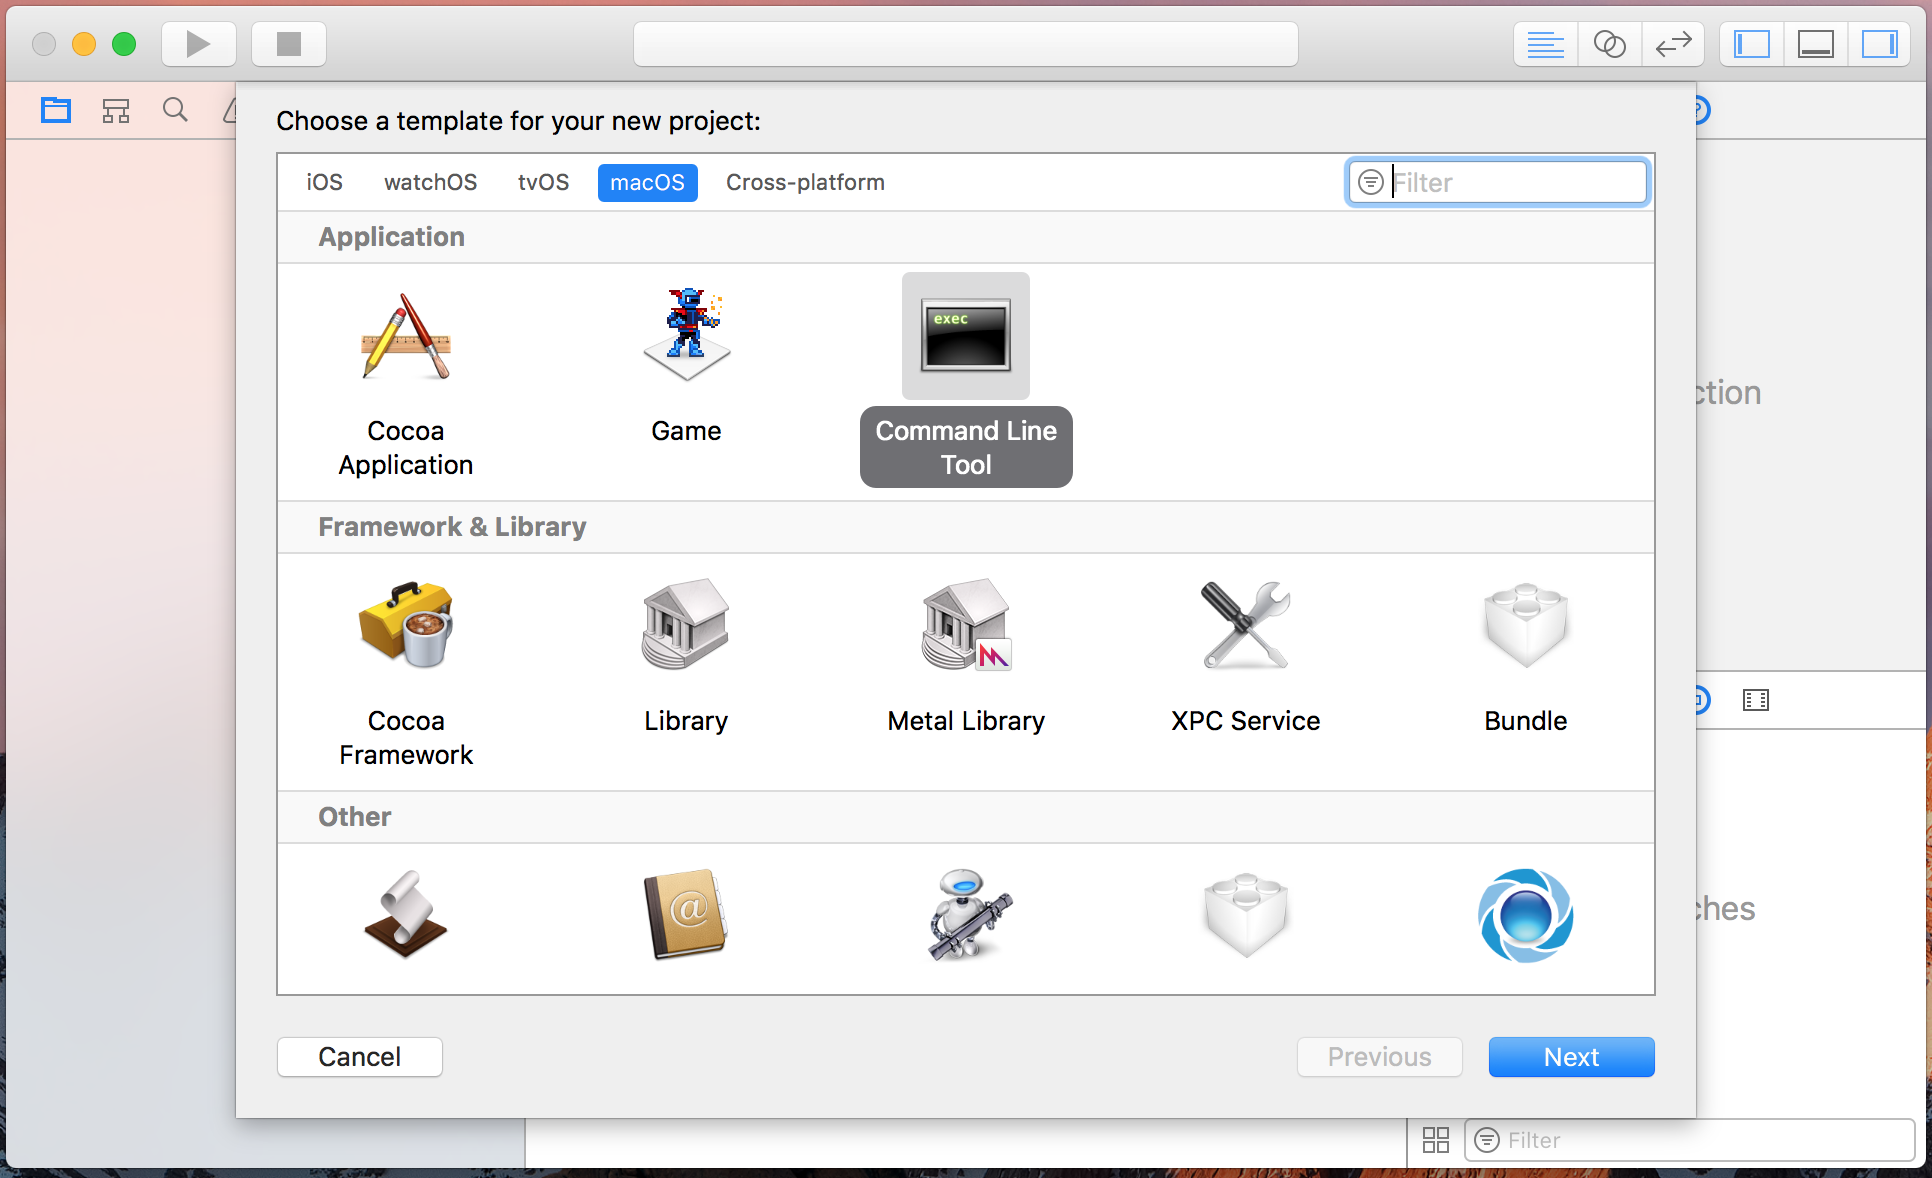Switch to the Cross-platform tab
Viewport: 1932px width, 1178px height.
pos(805,182)
